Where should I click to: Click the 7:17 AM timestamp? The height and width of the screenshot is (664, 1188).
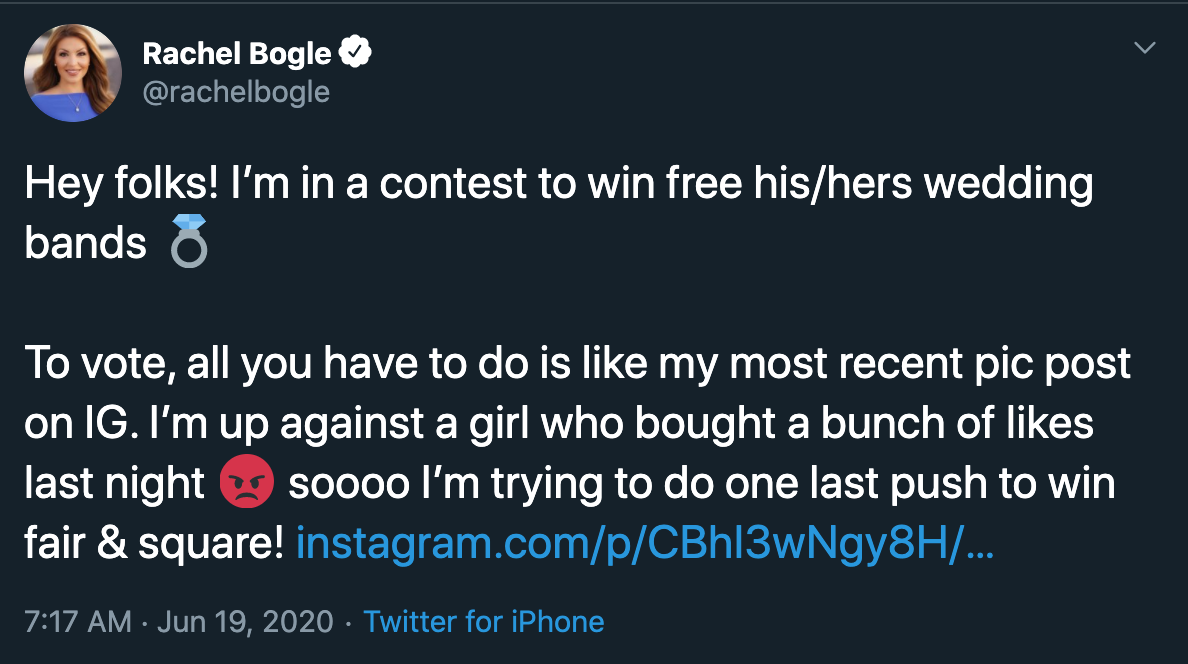[x=78, y=622]
